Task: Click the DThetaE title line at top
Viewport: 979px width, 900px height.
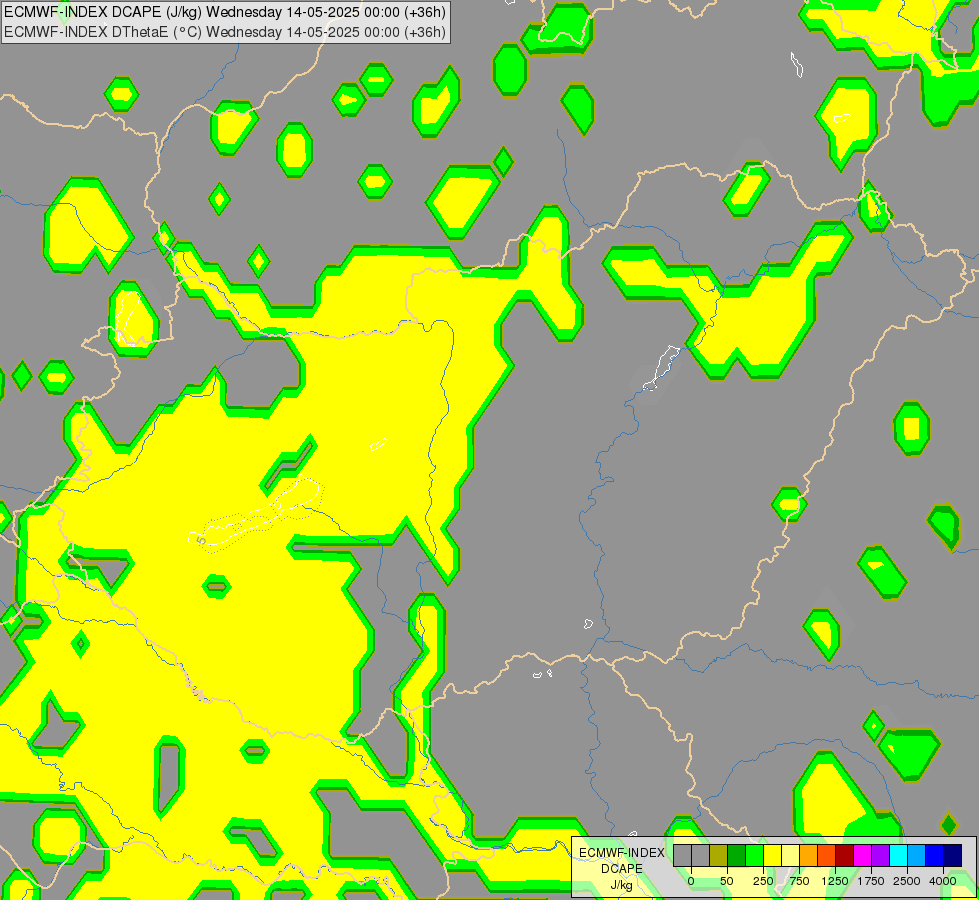Action: tap(225, 32)
